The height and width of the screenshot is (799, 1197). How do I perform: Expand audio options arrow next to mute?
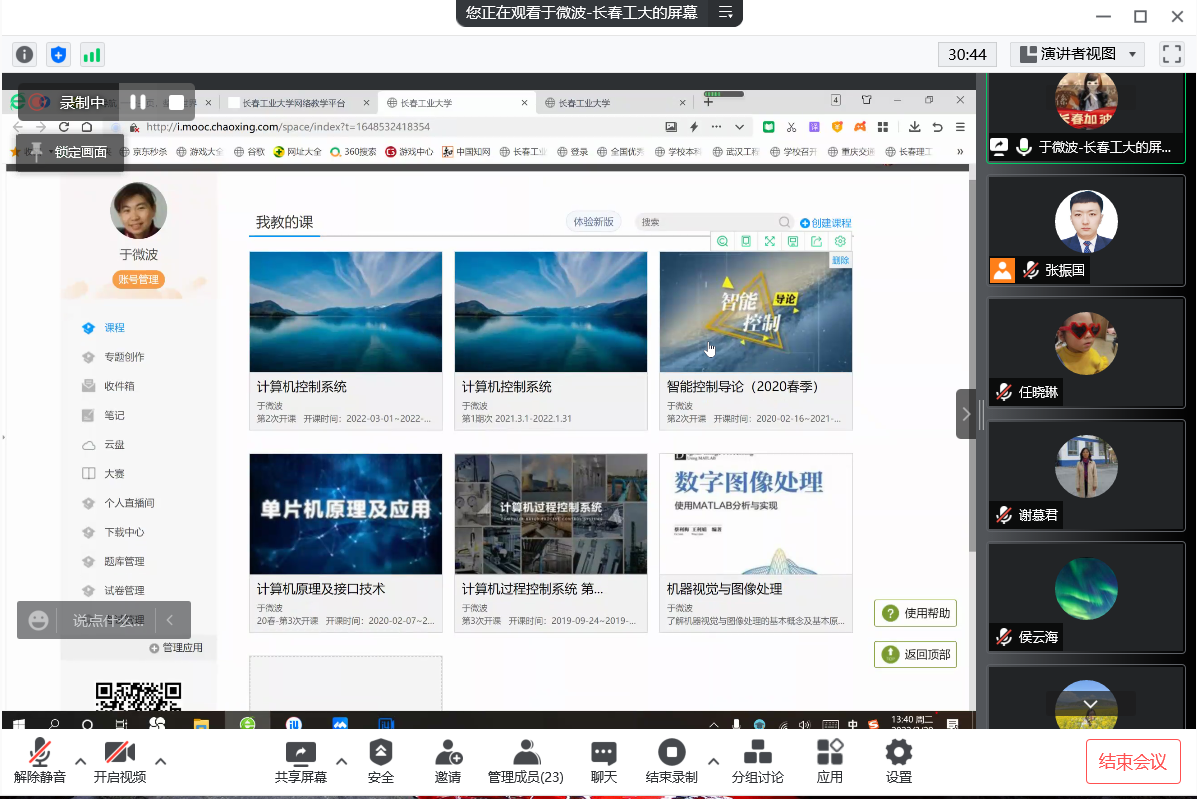coord(80,761)
